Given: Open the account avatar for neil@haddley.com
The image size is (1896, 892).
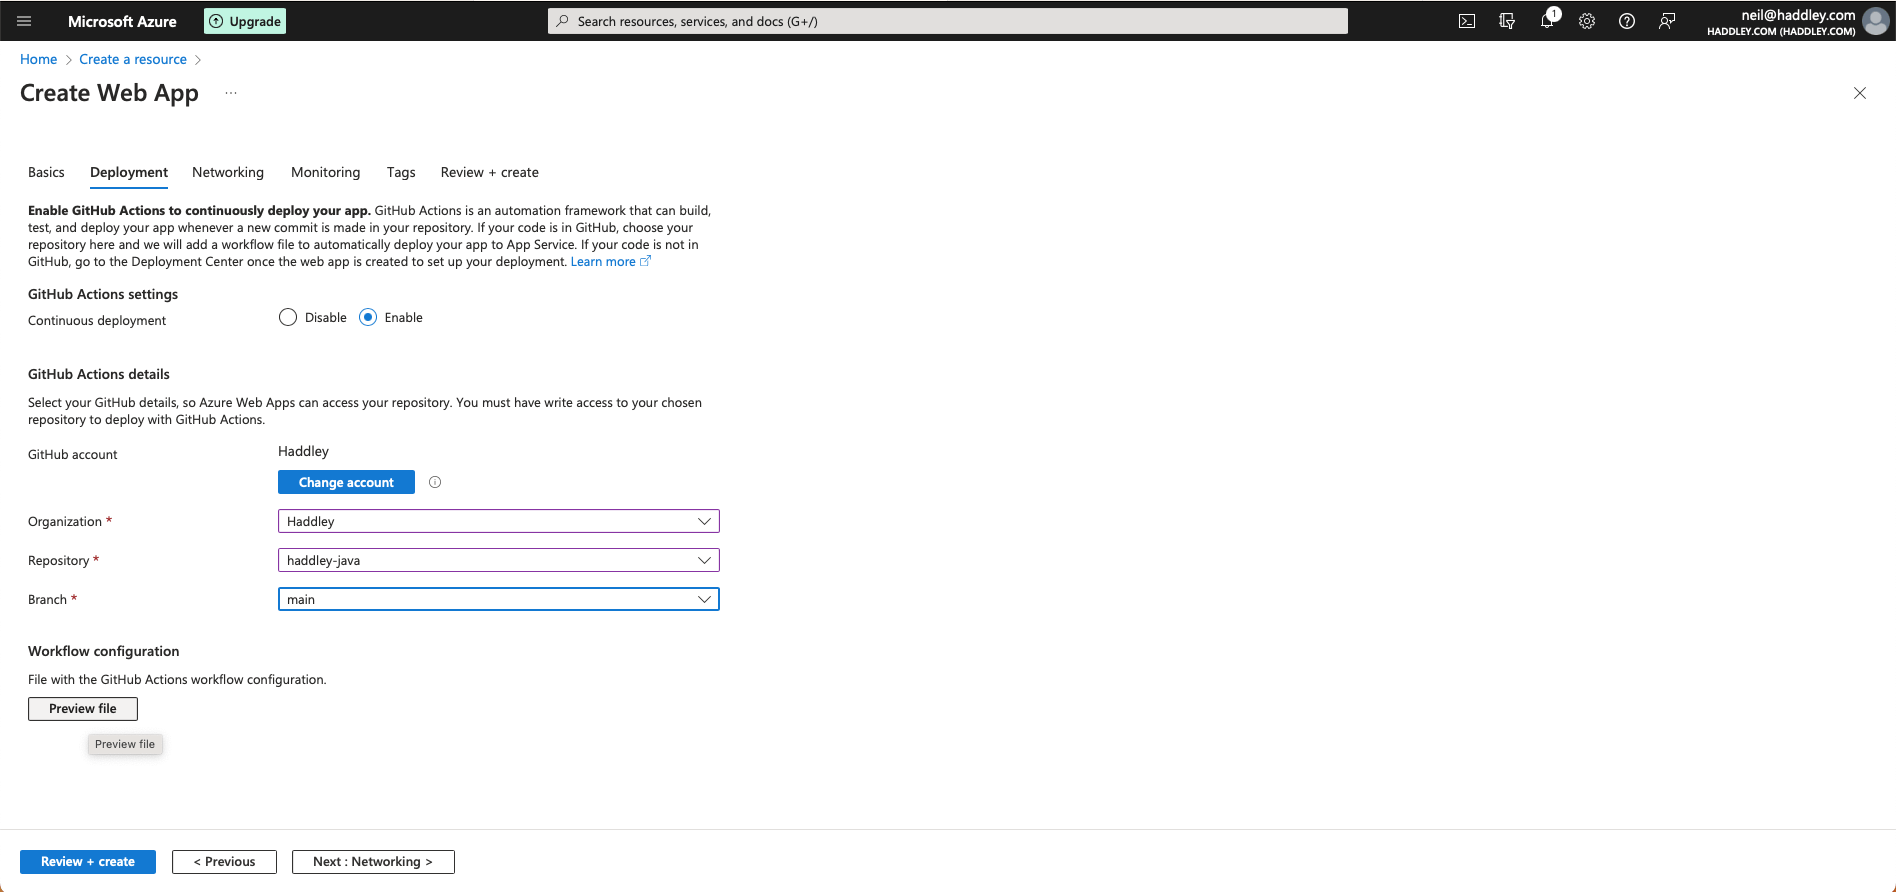Looking at the screenshot, I should point(1876,21).
